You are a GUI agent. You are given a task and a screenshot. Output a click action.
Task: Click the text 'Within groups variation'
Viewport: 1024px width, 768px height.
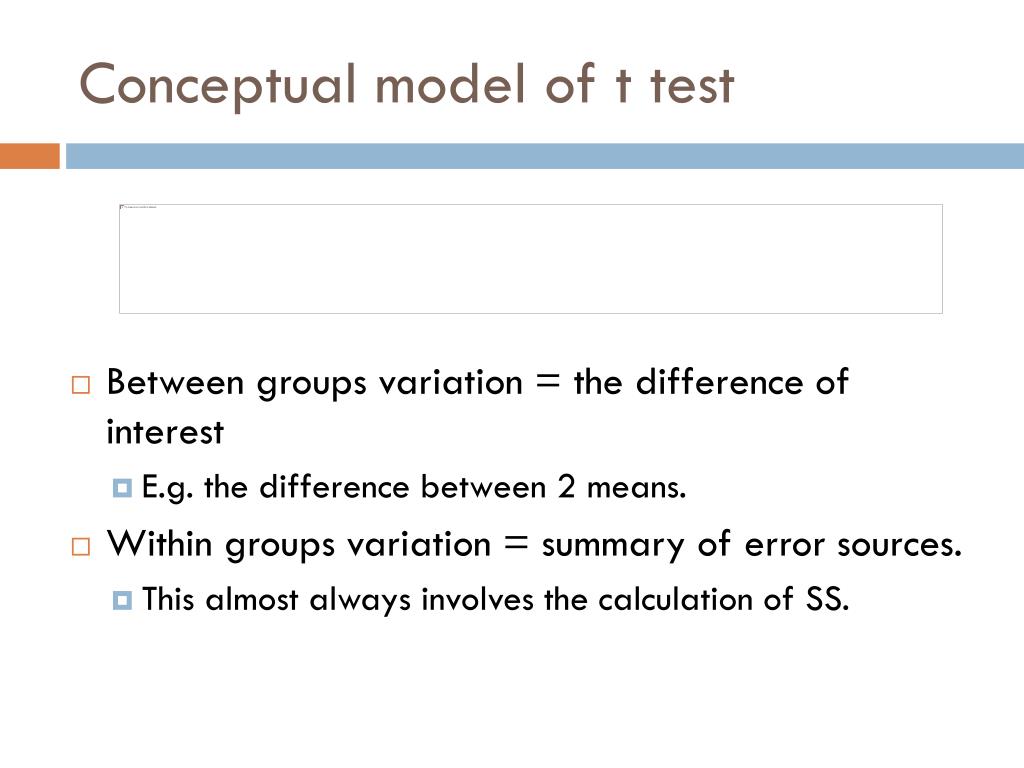[299, 545]
